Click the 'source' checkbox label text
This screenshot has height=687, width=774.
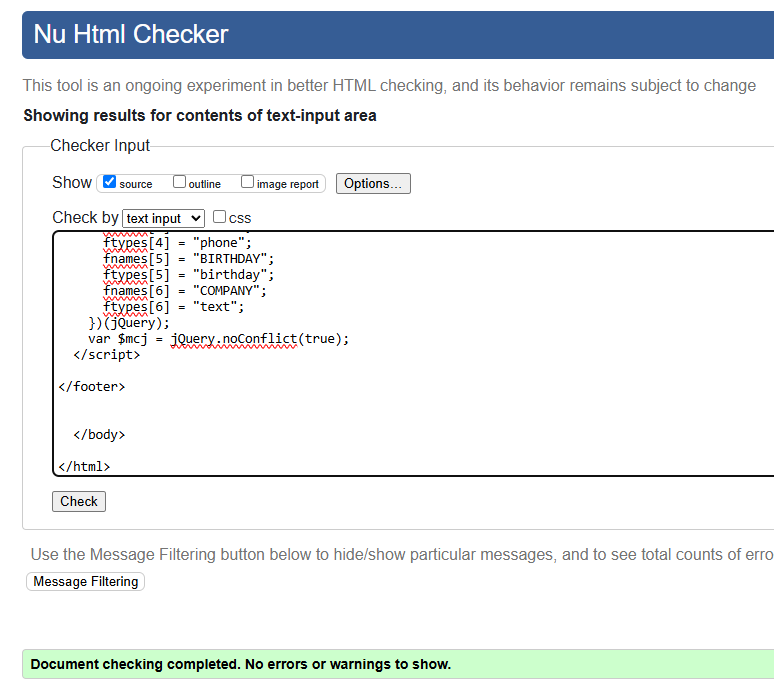pyautogui.click(x=136, y=184)
